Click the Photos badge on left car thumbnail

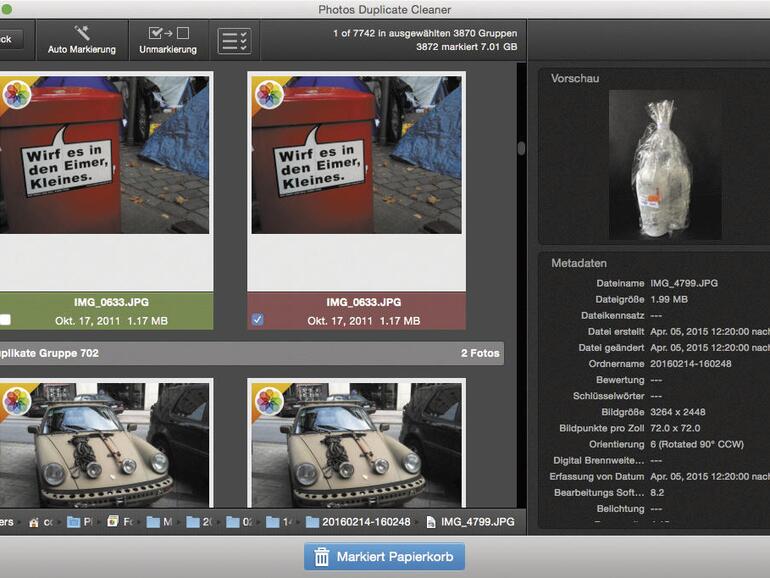[x=18, y=402]
